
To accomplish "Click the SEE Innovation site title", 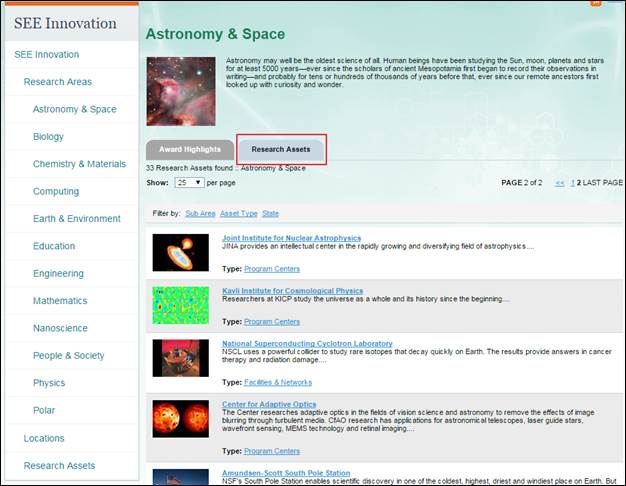I will click(65, 23).
